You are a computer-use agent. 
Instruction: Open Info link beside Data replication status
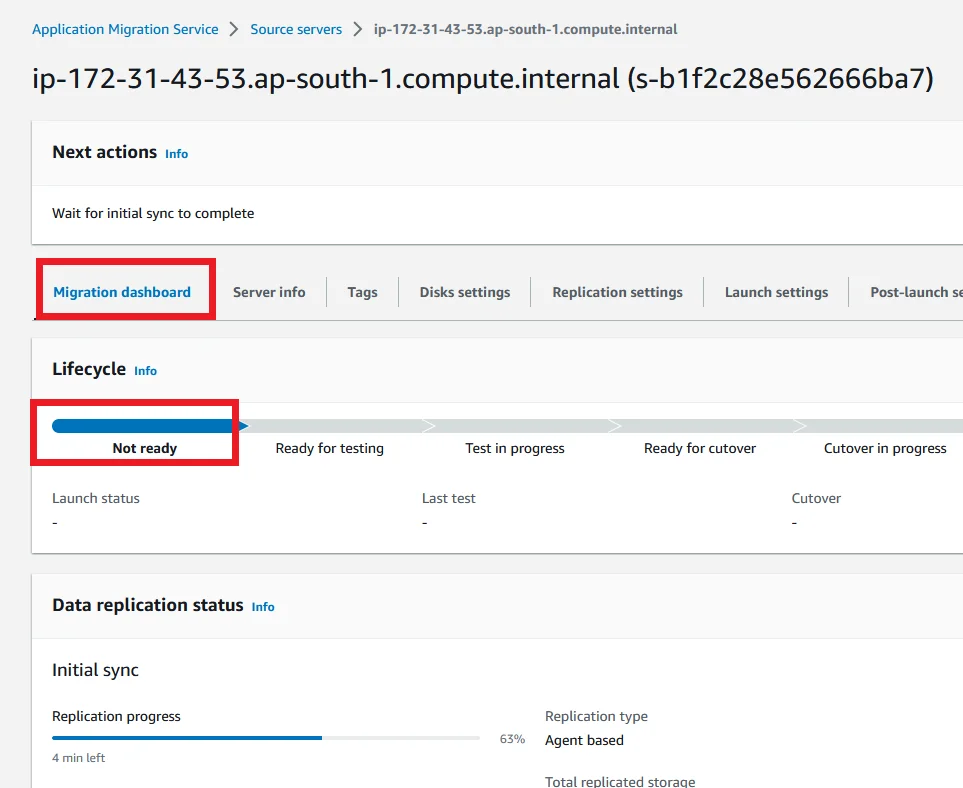tap(263, 607)
